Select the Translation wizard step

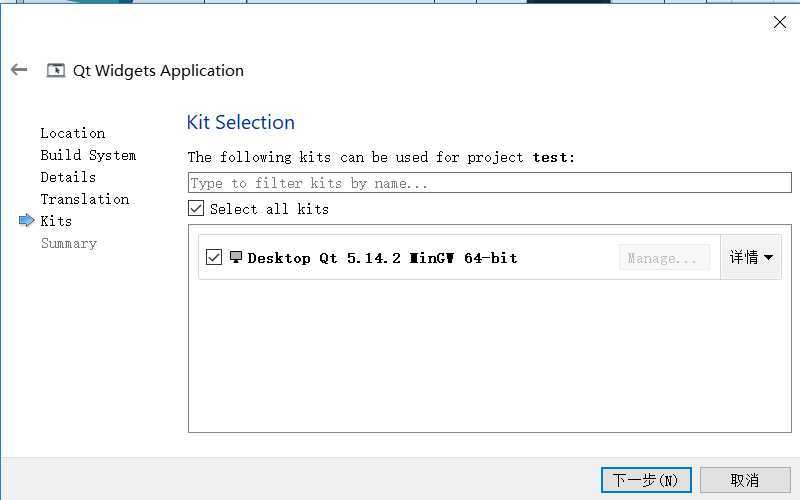point(85,199)
